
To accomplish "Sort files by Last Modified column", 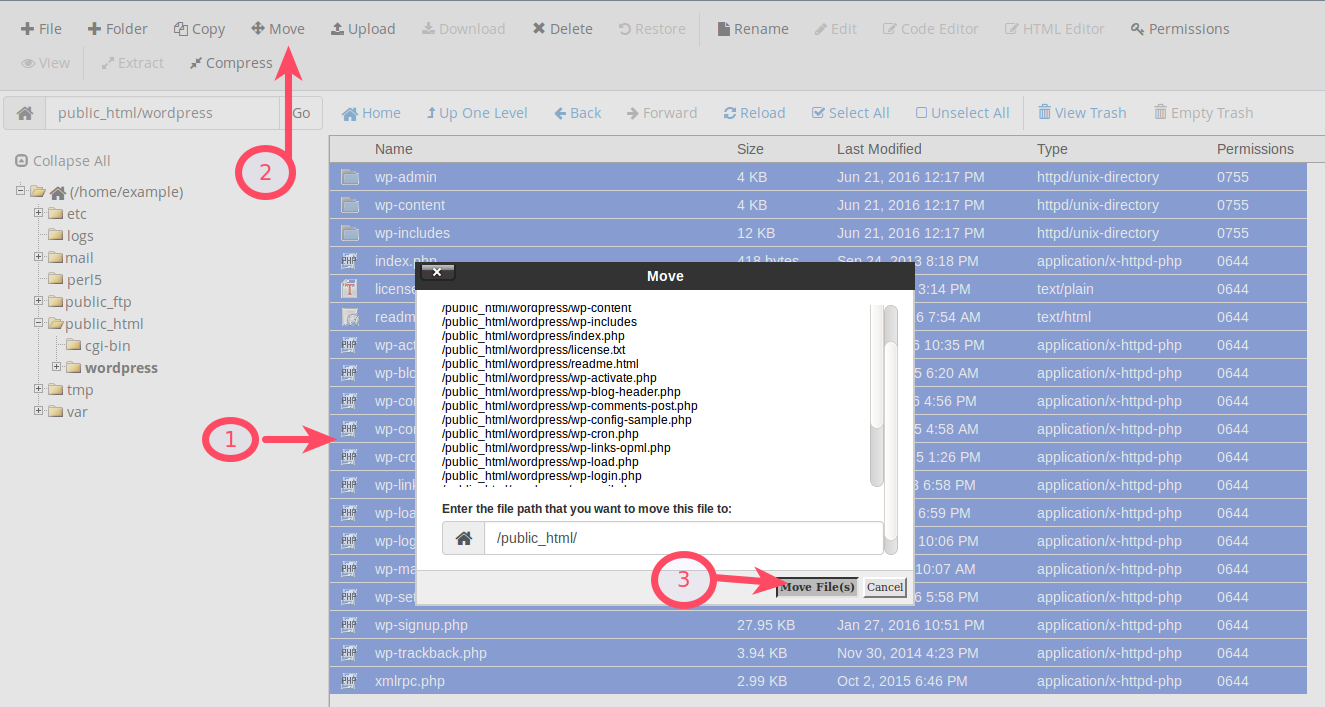I will coord(879,149).
